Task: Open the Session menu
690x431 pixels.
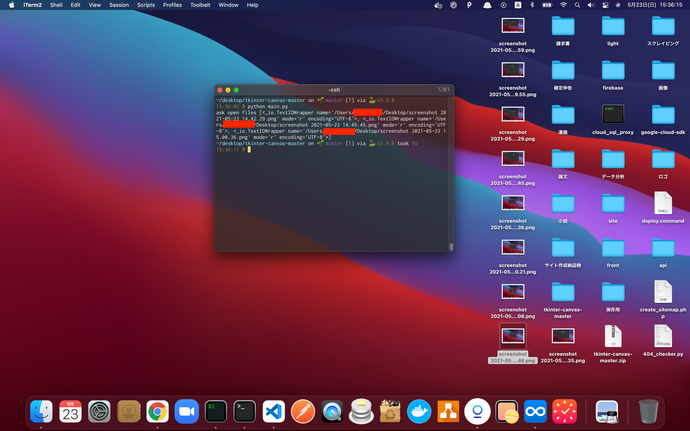Action: (x=119, y=5)
